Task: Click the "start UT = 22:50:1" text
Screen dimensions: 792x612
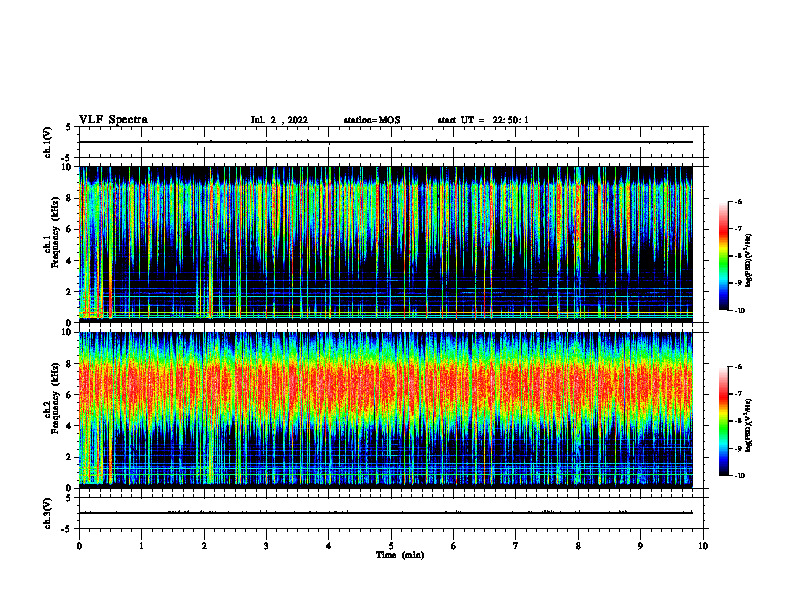Action: point(483,120)
